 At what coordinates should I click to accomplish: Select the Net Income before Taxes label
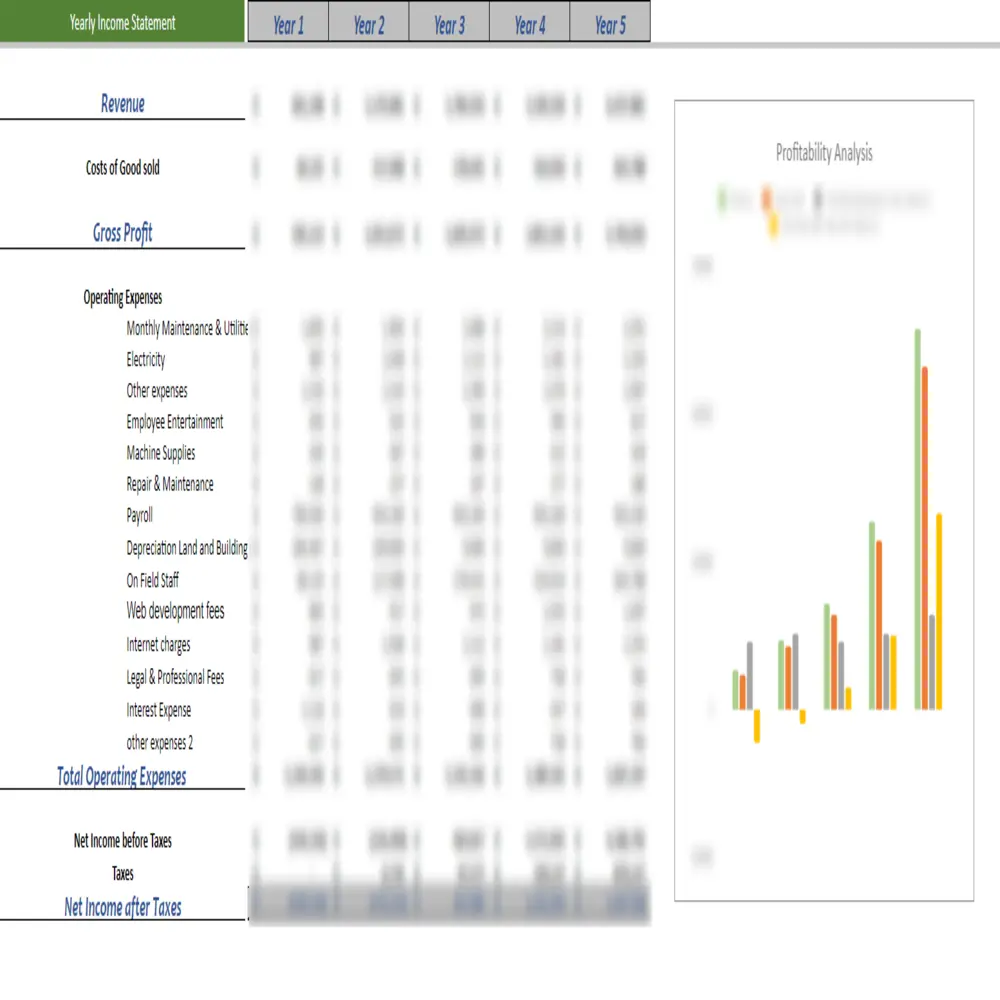coord(122,841)
